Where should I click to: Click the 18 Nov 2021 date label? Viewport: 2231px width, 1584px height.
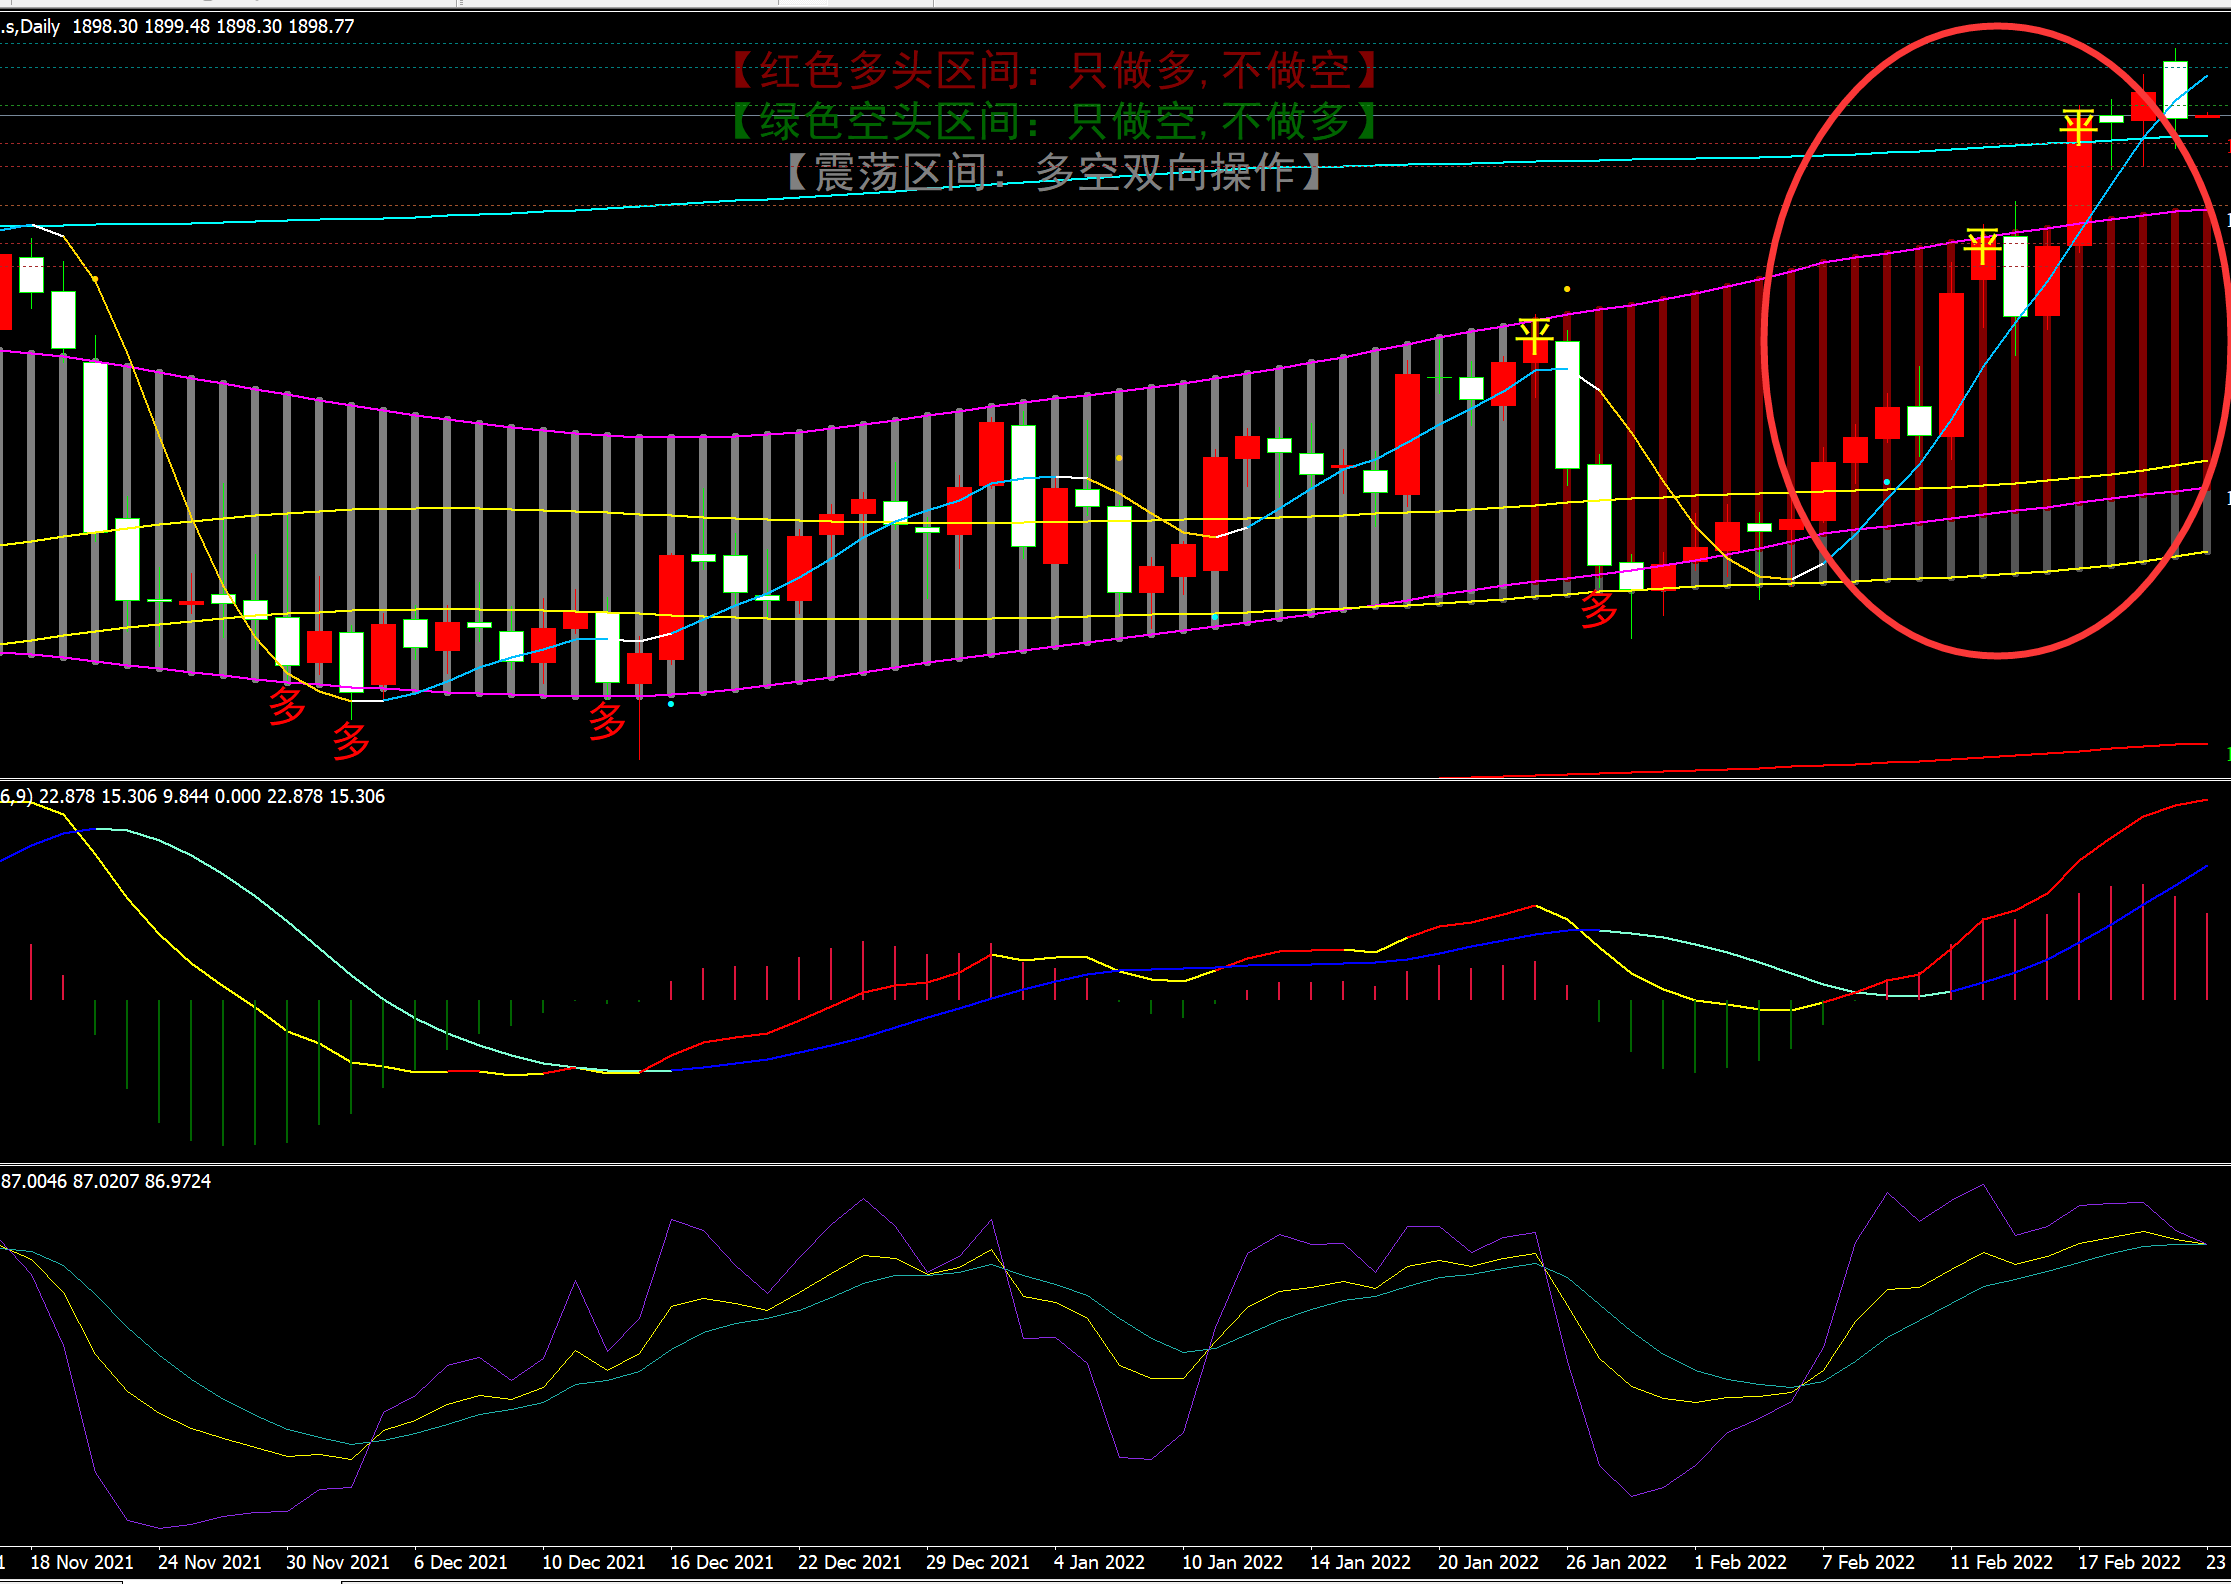(82, 1562)
